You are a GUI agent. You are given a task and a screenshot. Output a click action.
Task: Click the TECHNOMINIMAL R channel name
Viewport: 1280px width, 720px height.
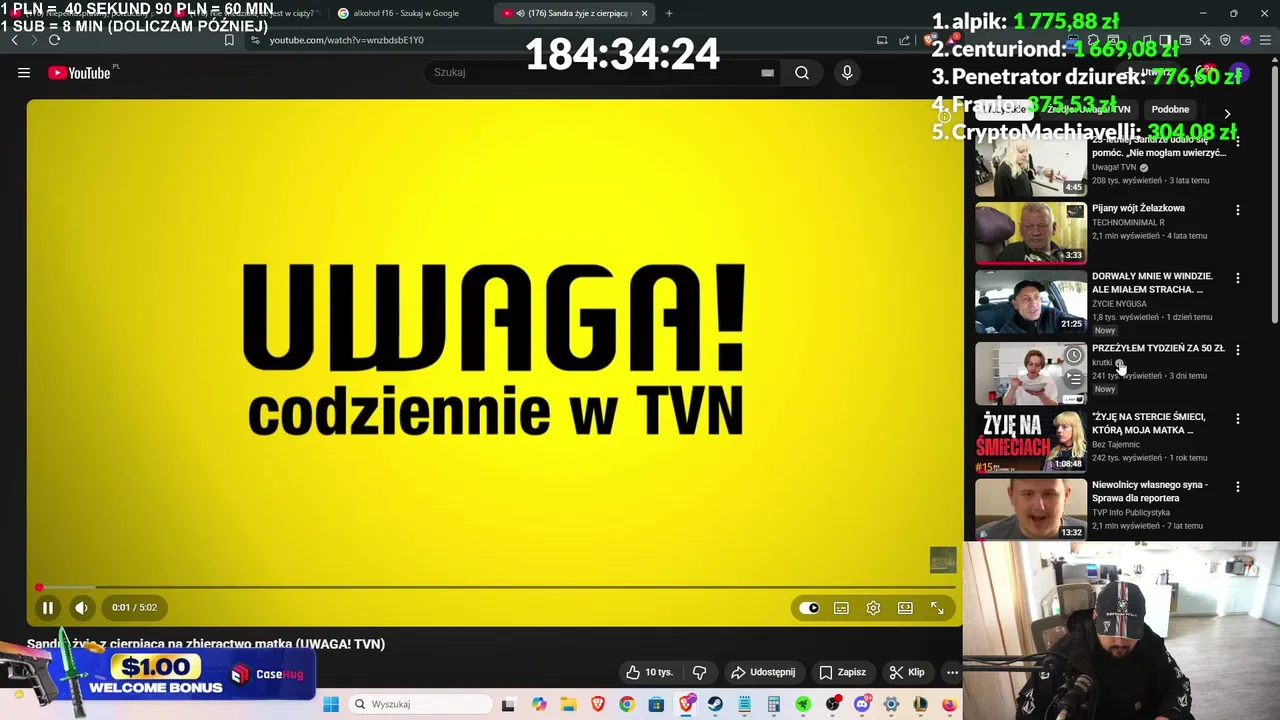tap(1128, 222)
